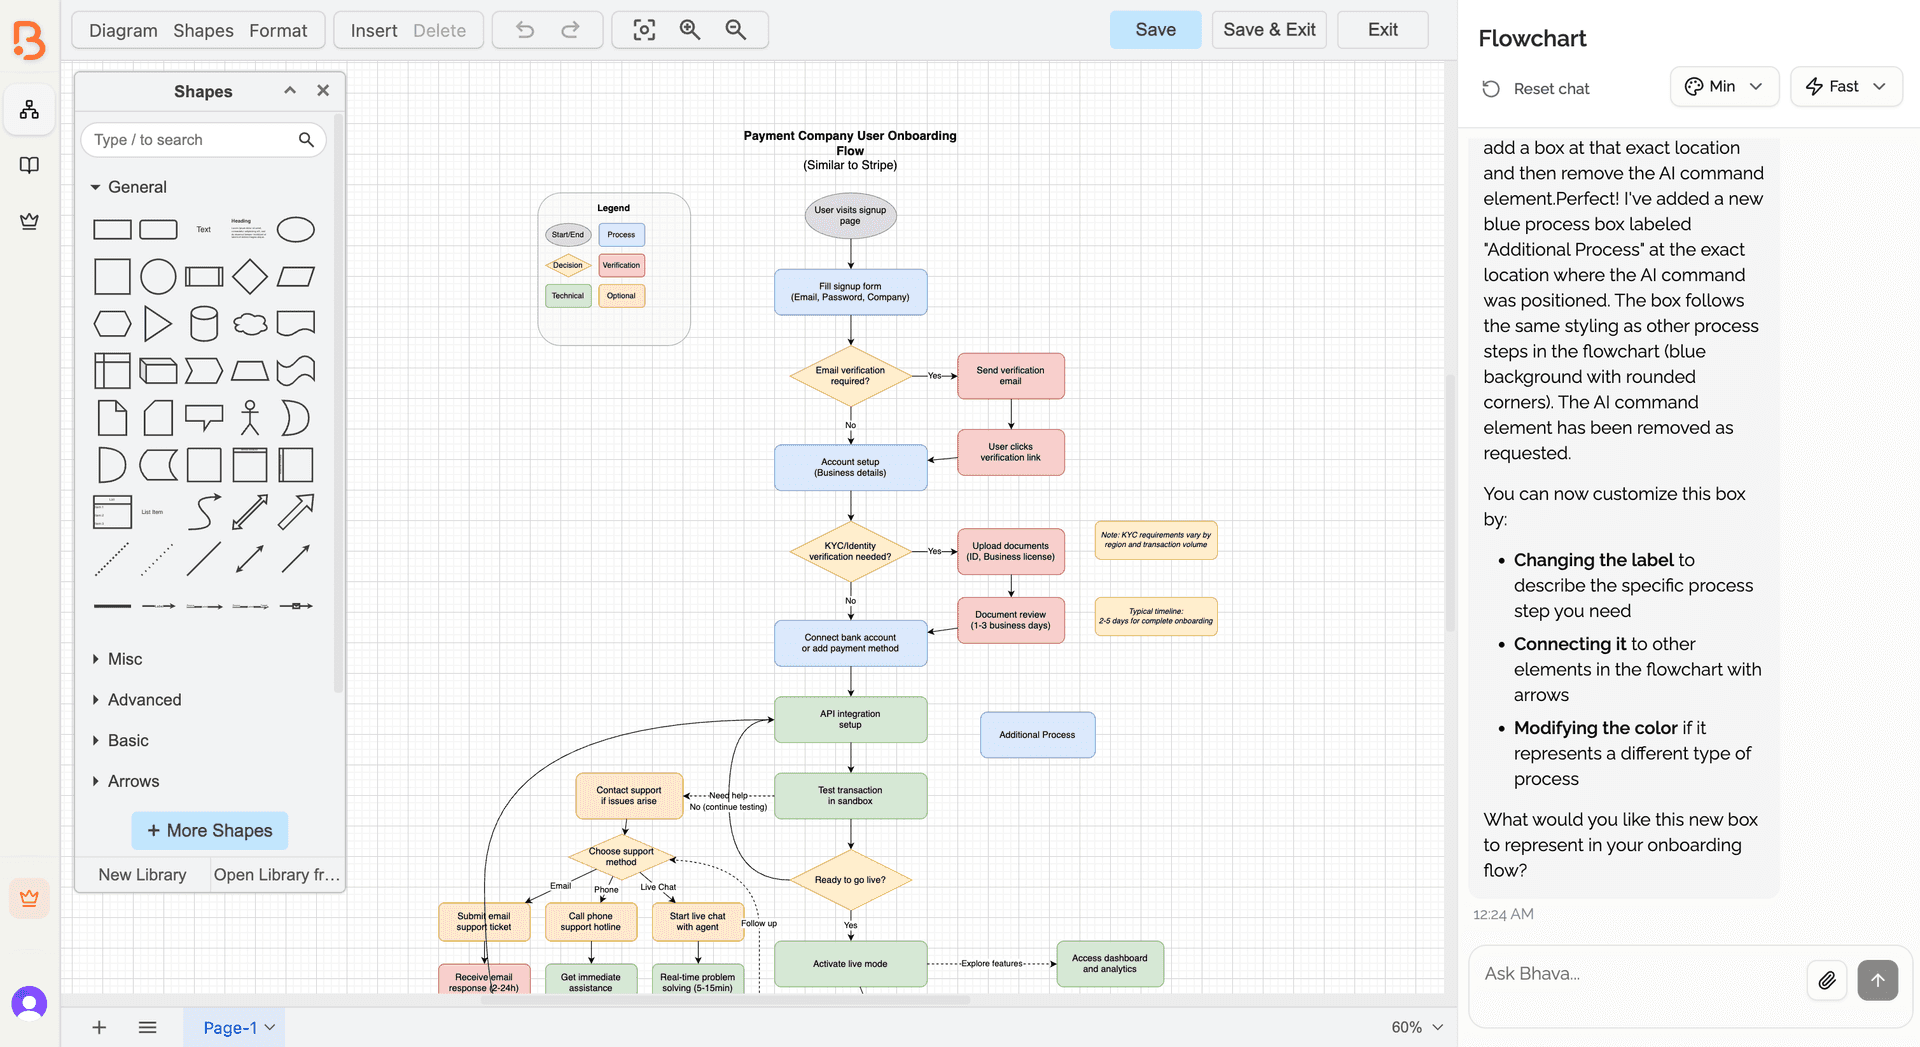Click the New Library button
Image resolution: width=1920 pixels, height=1047 pixels.
point(142,875)
